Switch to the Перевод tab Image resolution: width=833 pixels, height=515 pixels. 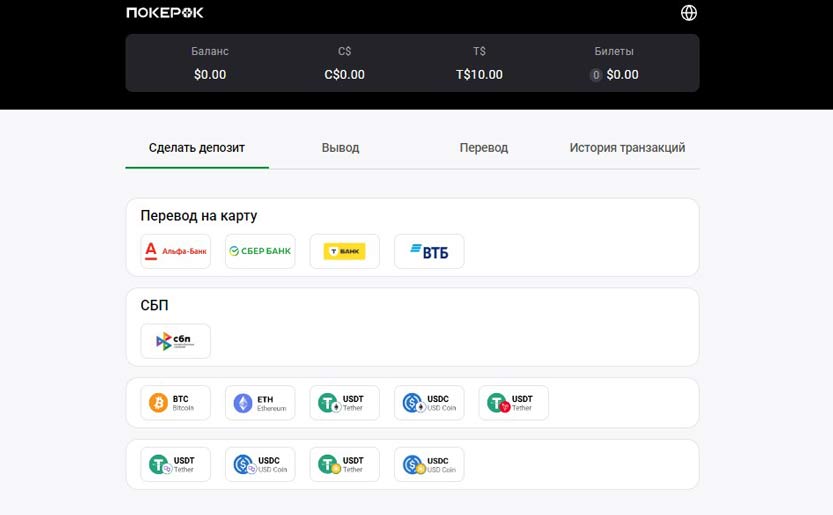[x=484, y=148]
